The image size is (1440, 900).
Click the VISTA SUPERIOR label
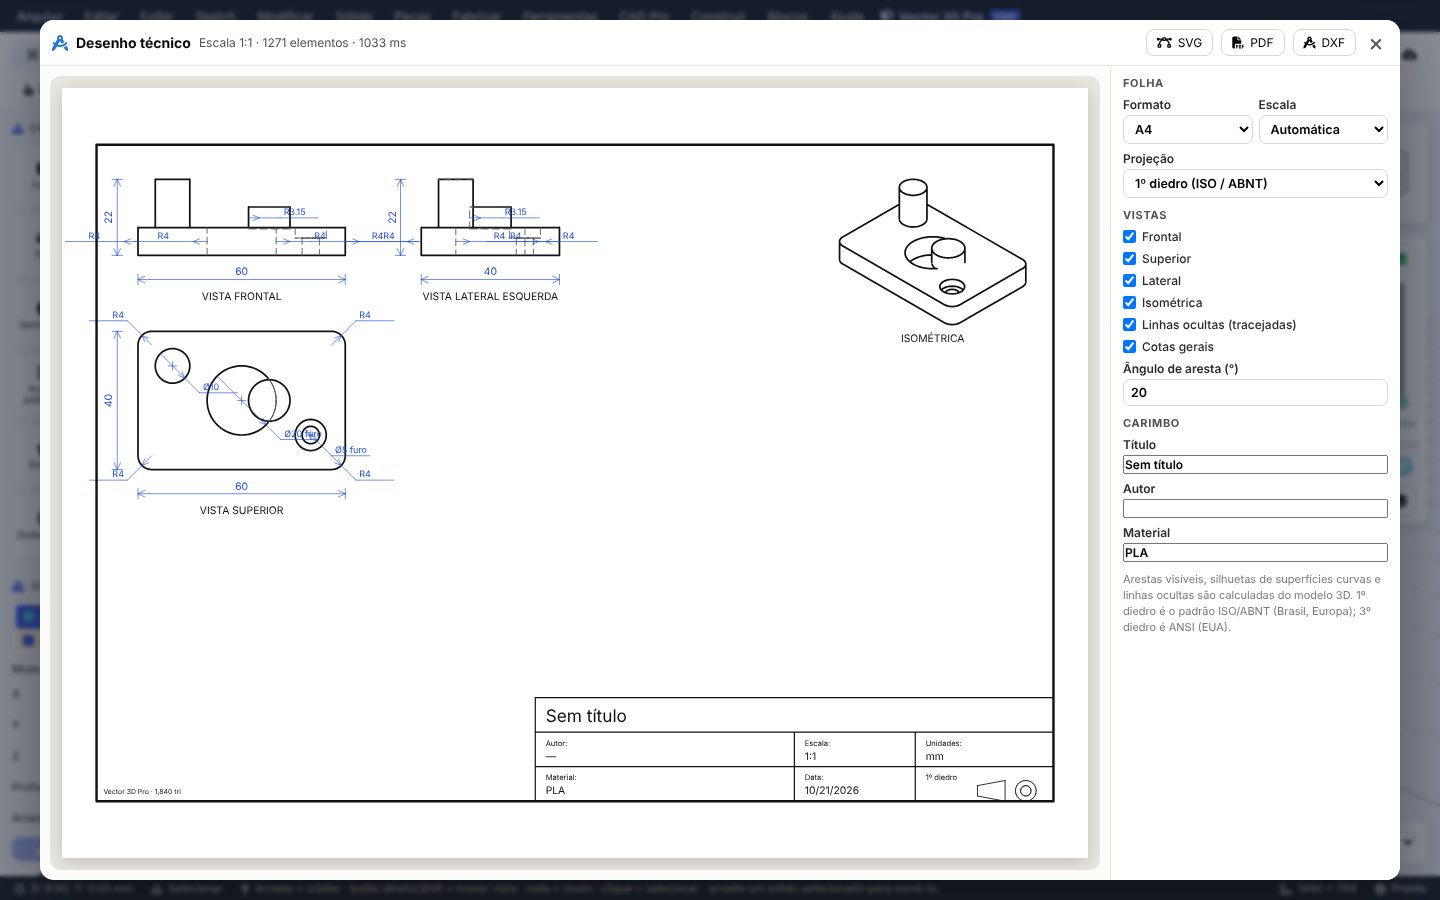242,511
